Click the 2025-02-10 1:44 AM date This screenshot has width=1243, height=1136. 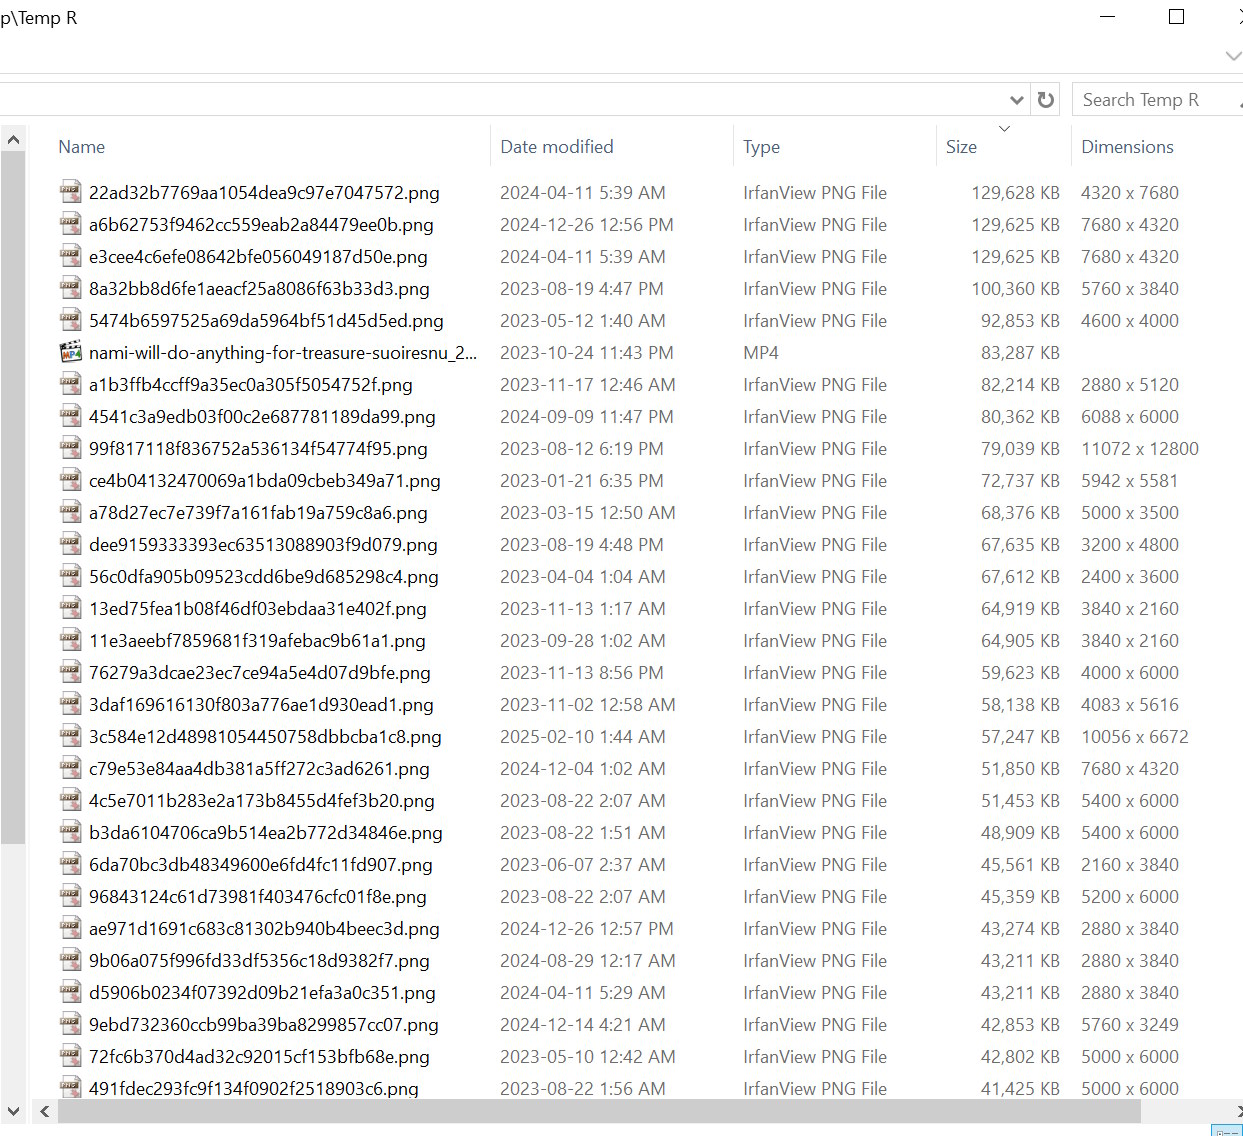click(x=582, y=737)
